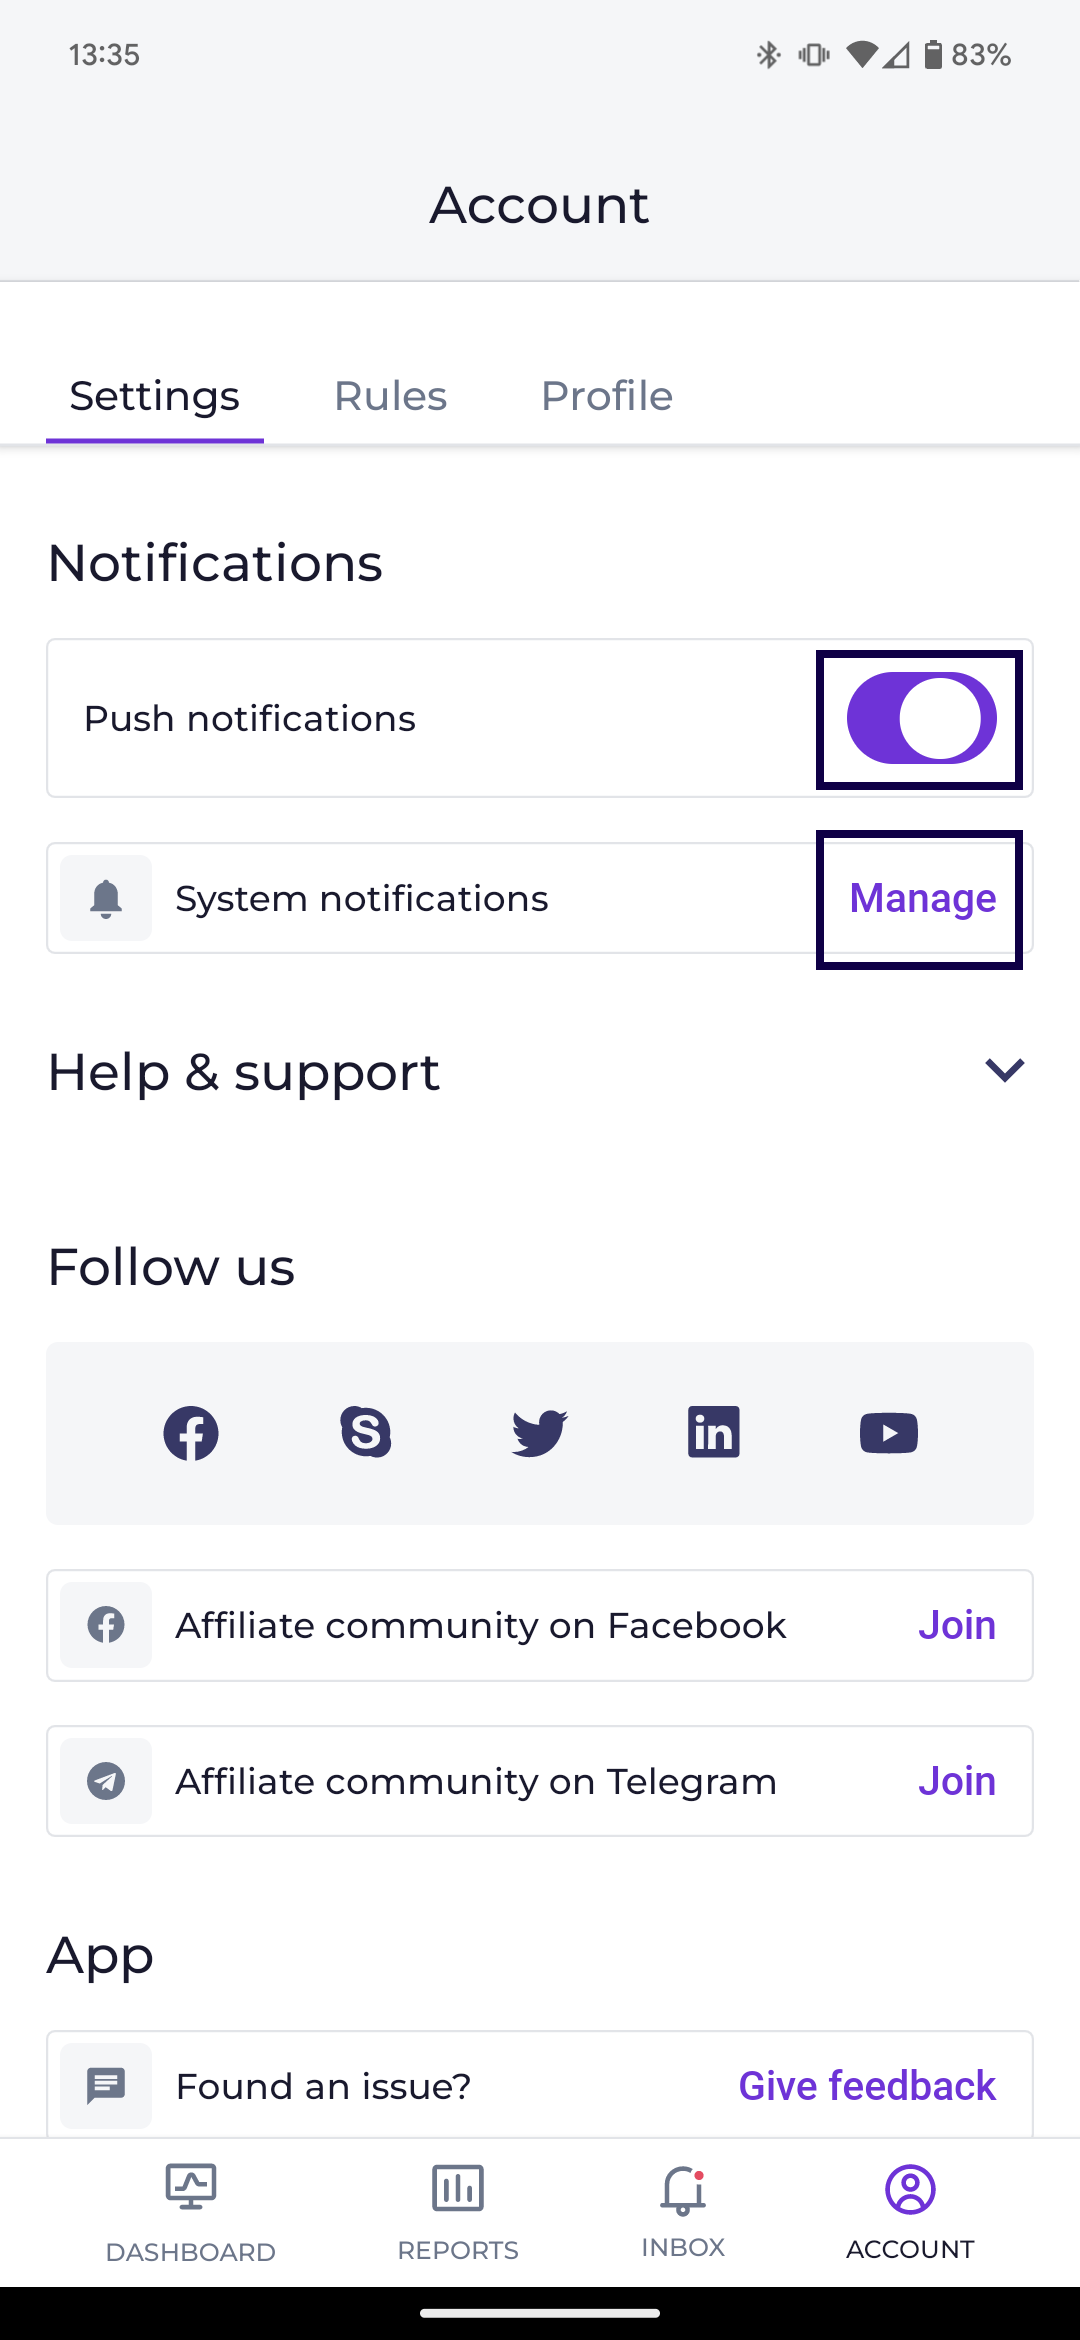This screenshot has height=2340, width=1080.
Task: Tap the Help & support heading
Action: [x=244, y=1073]
